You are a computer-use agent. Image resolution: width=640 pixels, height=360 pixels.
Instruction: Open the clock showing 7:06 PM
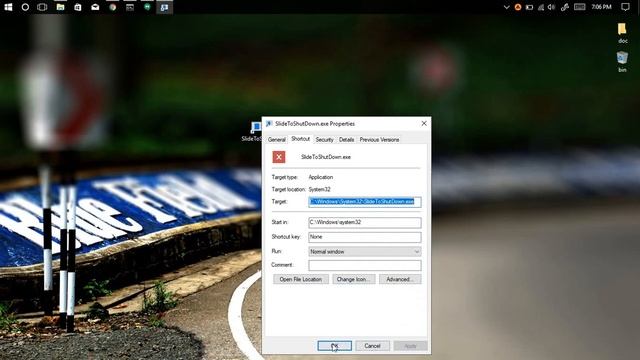click(602, 7)
